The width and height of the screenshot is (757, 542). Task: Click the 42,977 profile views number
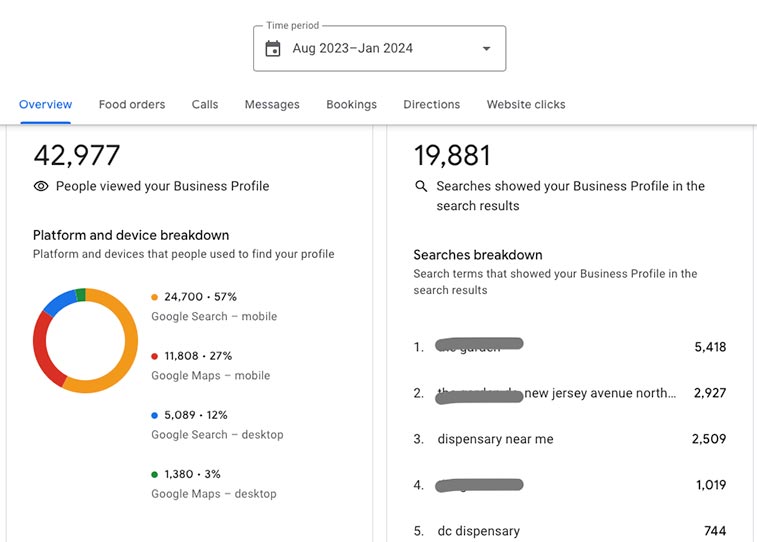click(76, 155)
